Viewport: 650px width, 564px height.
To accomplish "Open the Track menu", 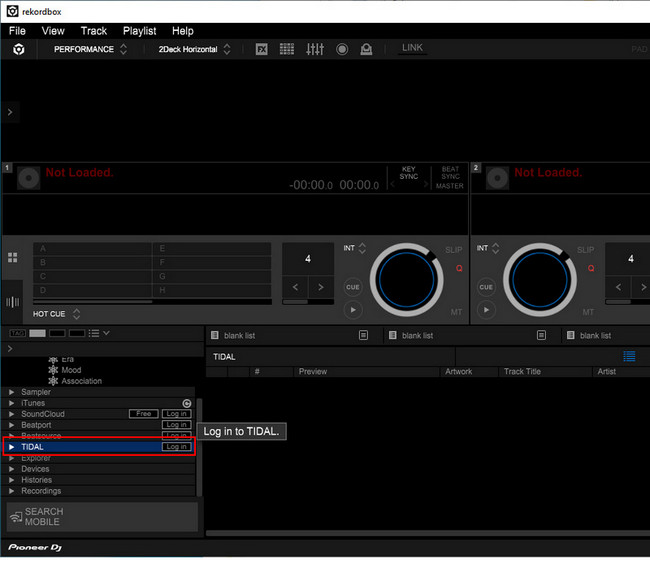I will click(x=94, y=31).
